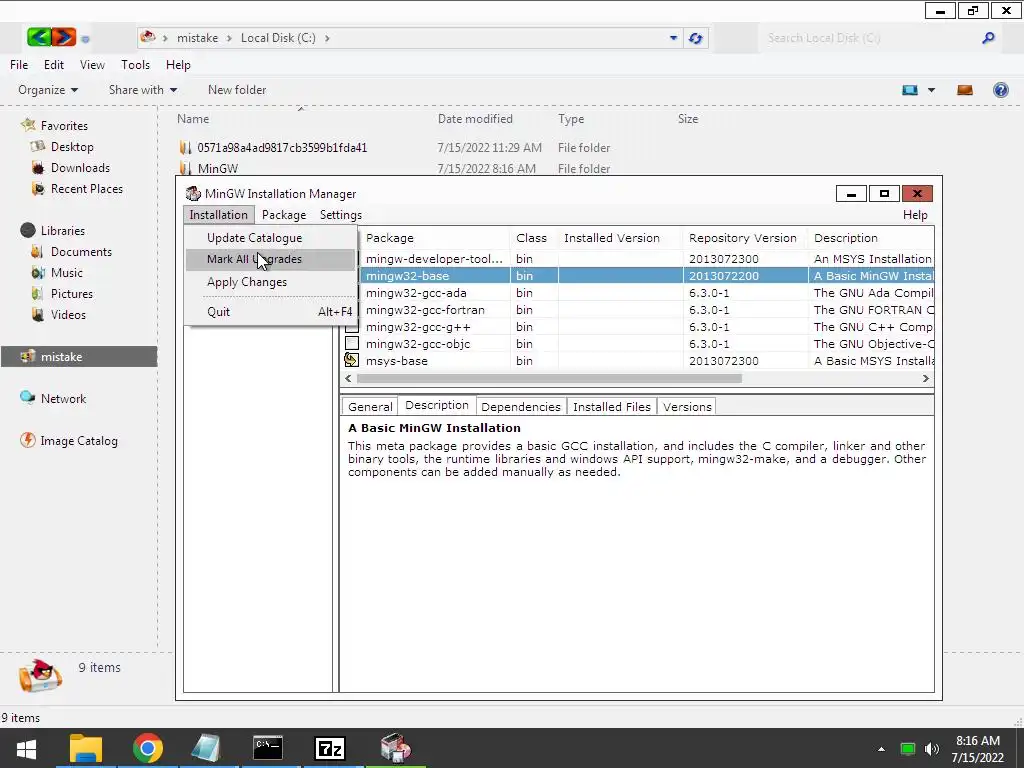Screen dimensions: 1024x768
Task: Choose Mark All Upgrades menu entry
Action: pos(270,259)
